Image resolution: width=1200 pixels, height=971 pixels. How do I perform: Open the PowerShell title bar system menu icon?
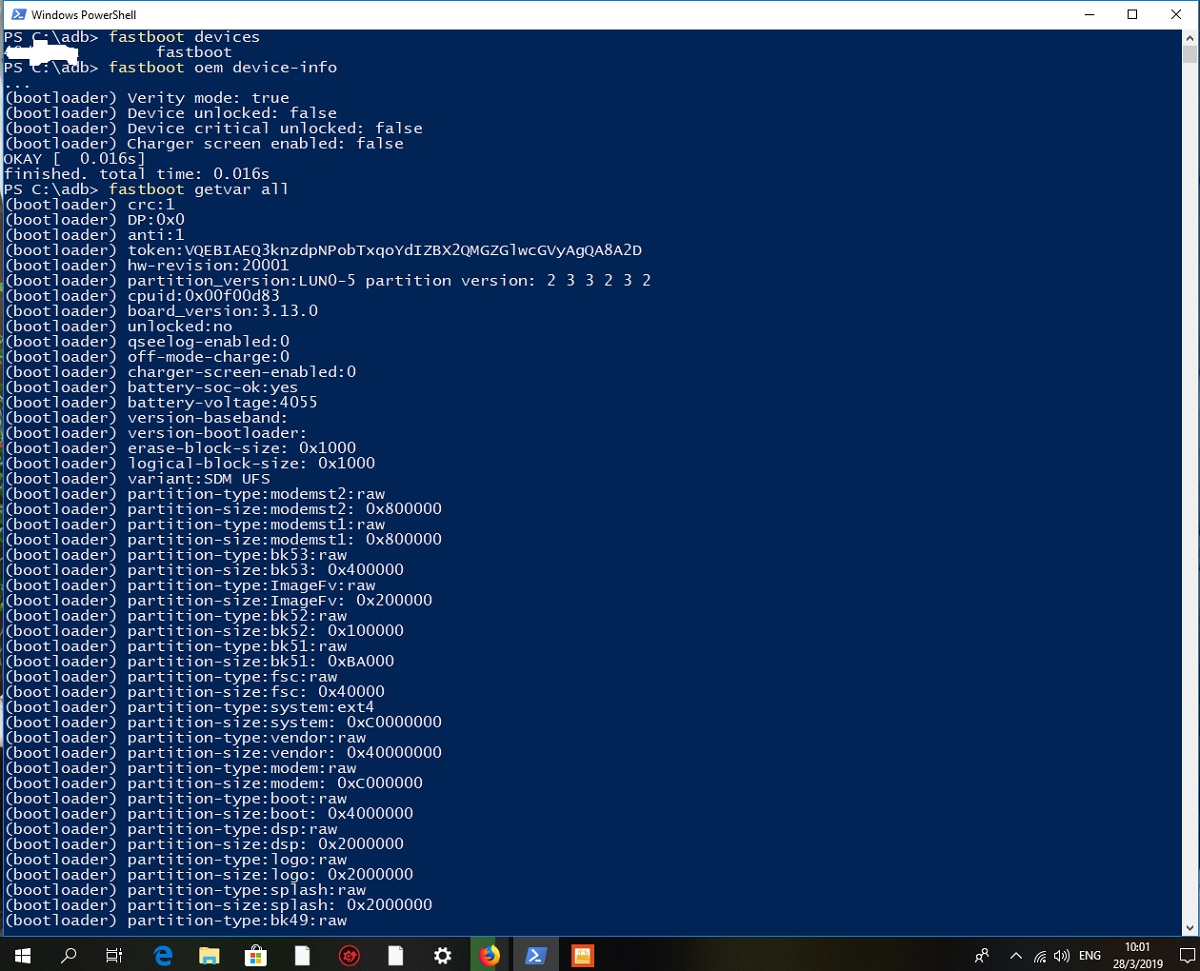point(18,15)
